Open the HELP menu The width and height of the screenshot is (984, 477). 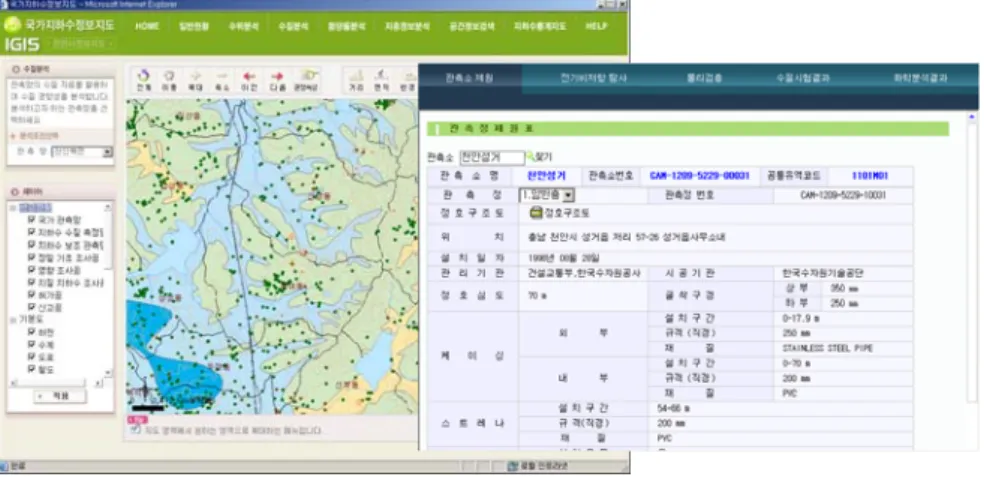596,26
